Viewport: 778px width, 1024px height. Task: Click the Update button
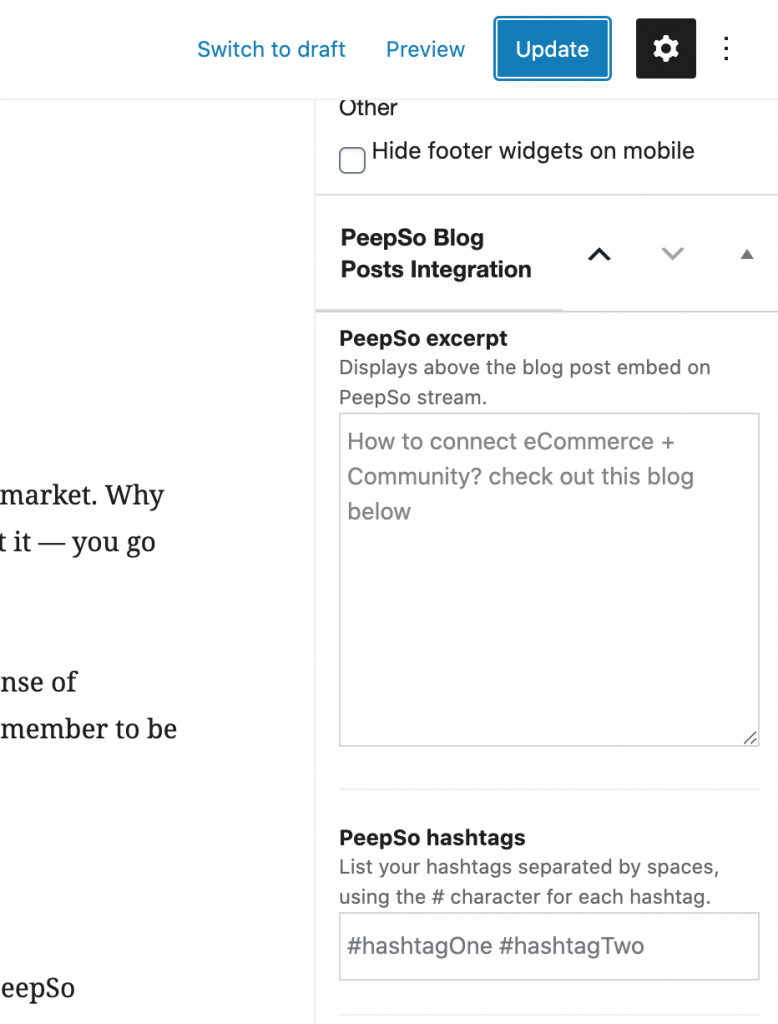(x=552, y=49)
